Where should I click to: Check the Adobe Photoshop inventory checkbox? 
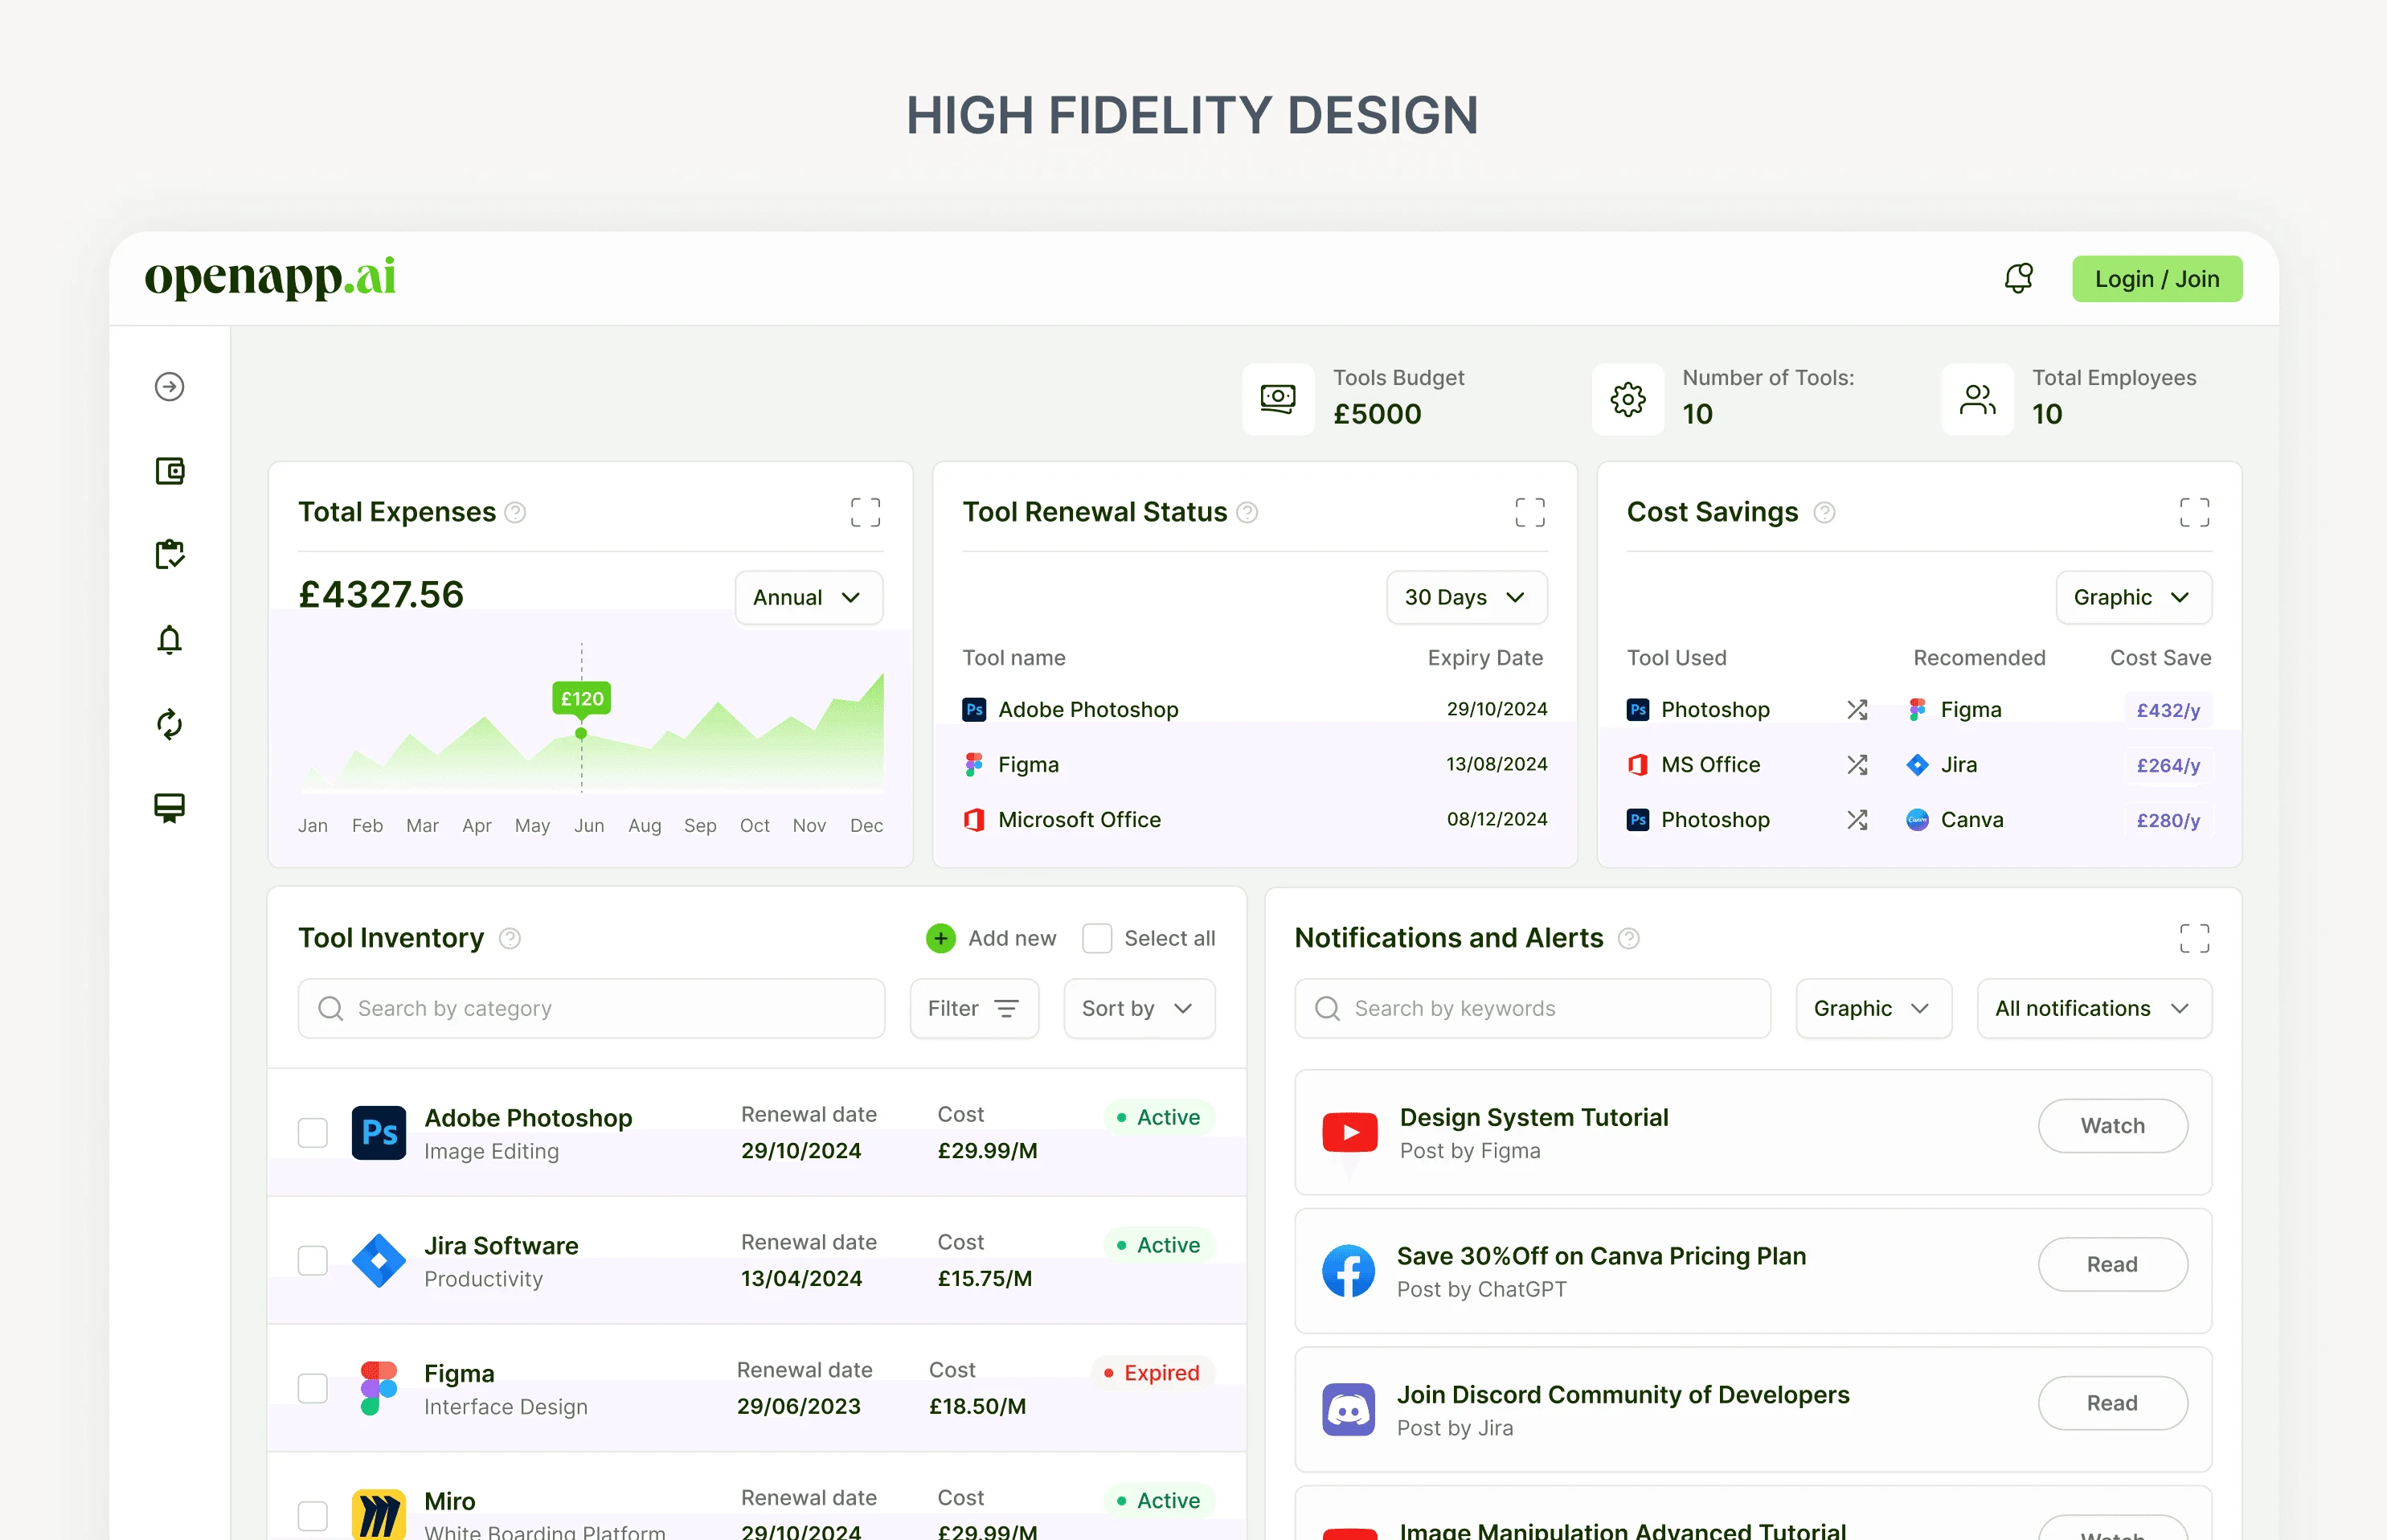pos(313,1132)
